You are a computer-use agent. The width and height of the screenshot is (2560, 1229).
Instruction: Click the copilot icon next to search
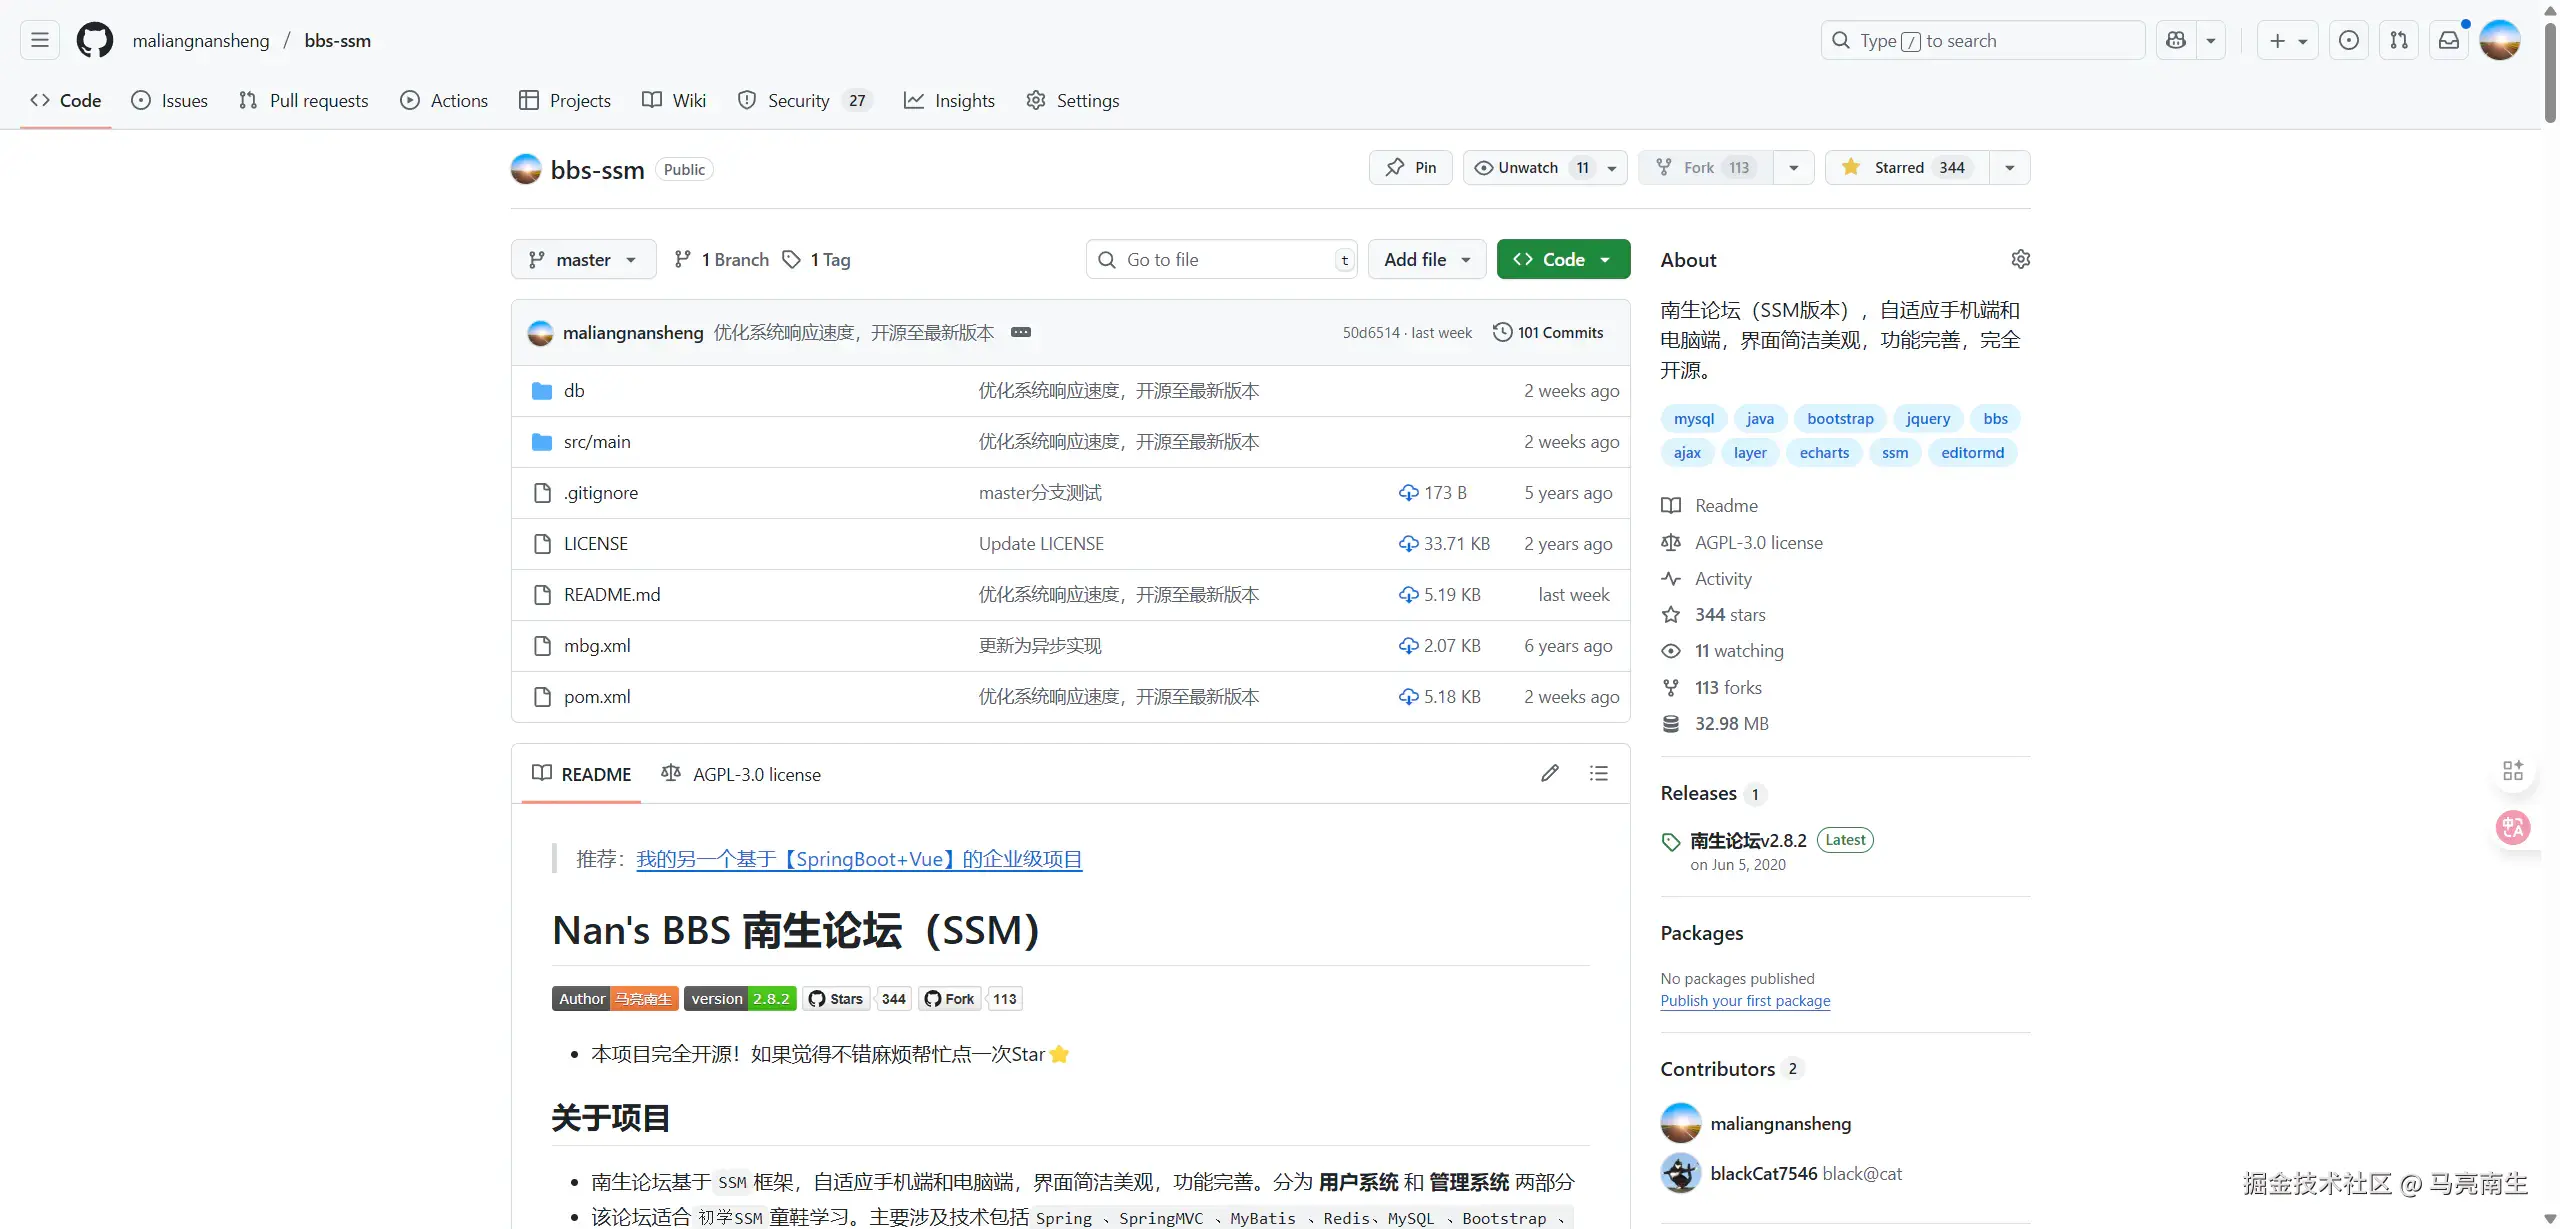coord(2177,40)
